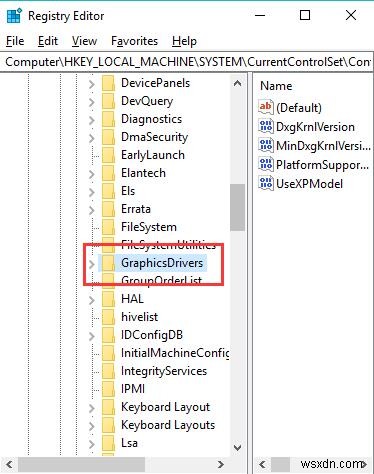374x474 pixels.
Task: Select the EarlyLaunch key name
Action: (x=153, y=155)
